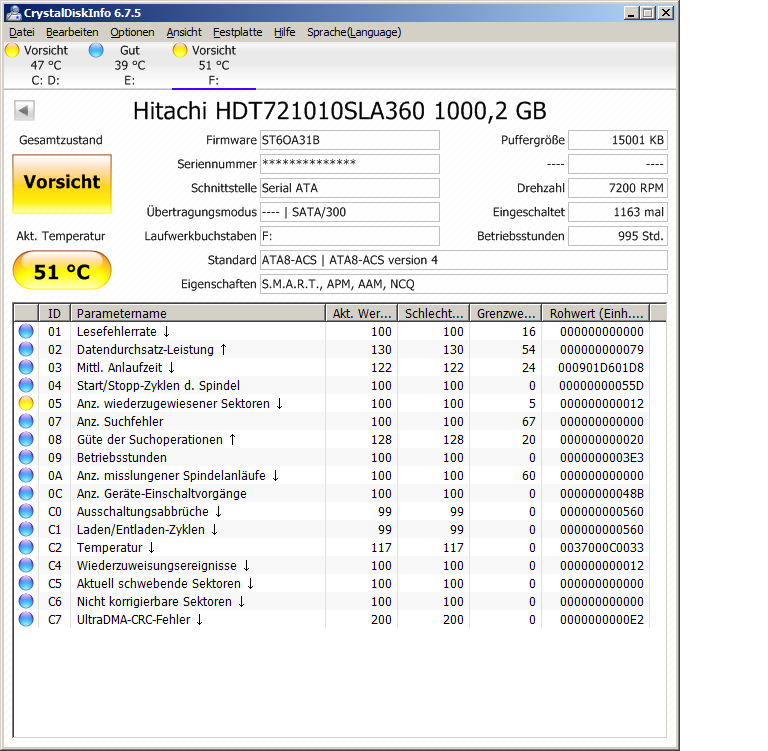Click the status circle for Aktuell schwebende Sektoren
This screenshot has width=768, height=751.
coord(26,583)
